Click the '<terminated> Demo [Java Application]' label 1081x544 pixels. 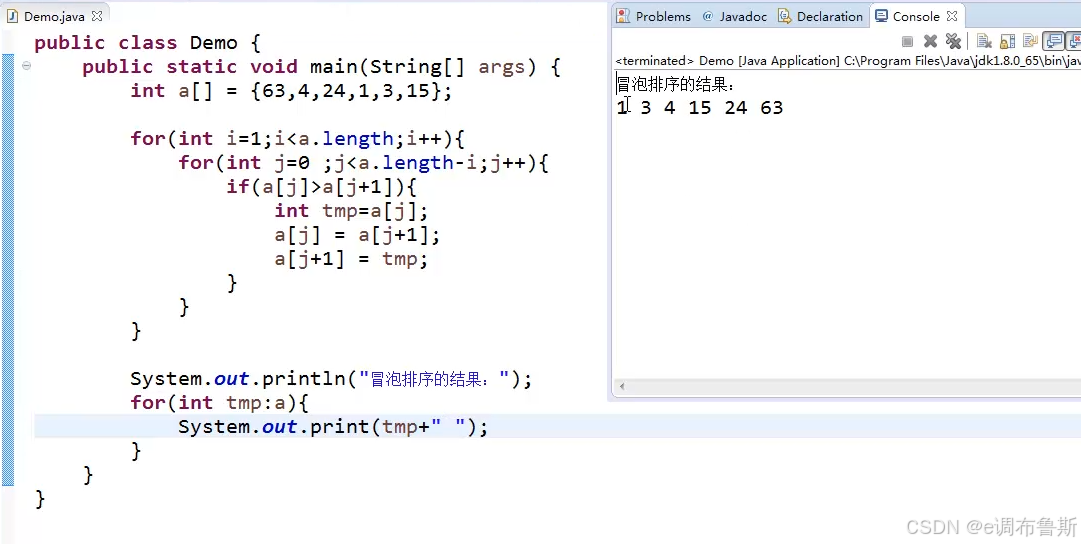tap(727, 61)
